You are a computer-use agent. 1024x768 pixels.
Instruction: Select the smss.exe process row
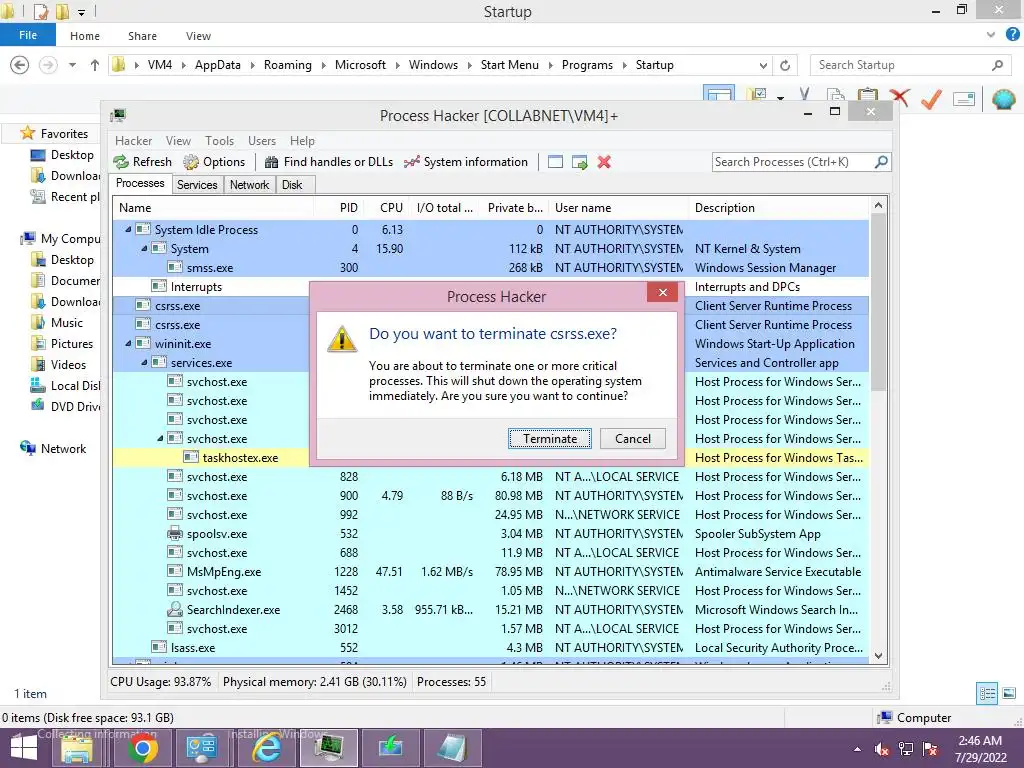tap(490, 268)
